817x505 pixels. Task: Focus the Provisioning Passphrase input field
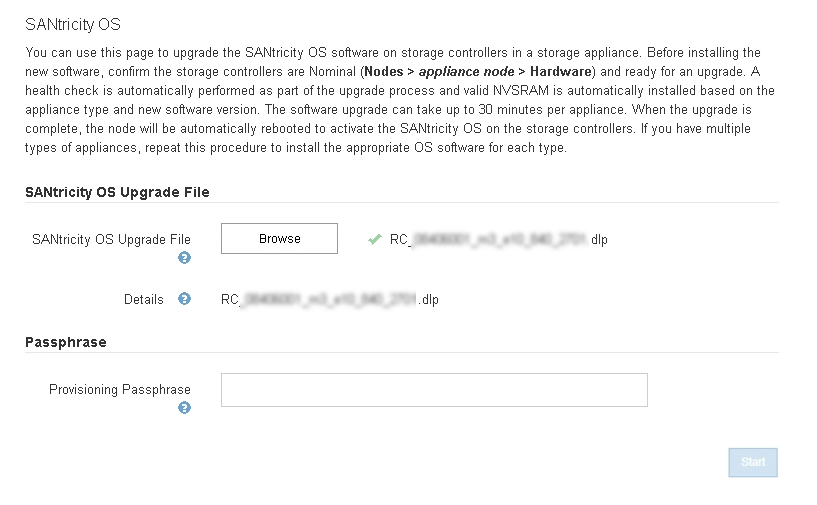(x=434, y=390)
